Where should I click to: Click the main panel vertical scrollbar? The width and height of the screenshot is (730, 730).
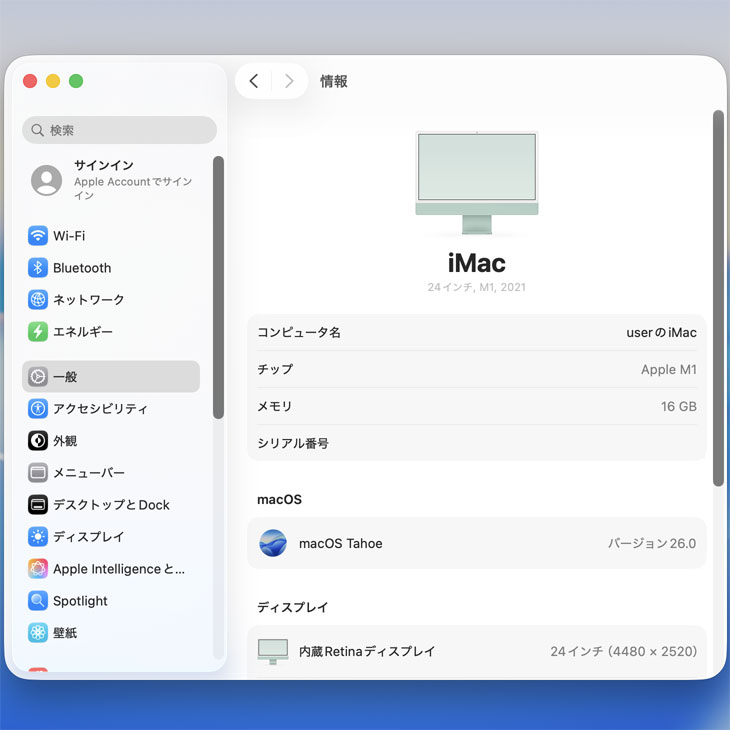pyautogui.click(x=717, y=298)
